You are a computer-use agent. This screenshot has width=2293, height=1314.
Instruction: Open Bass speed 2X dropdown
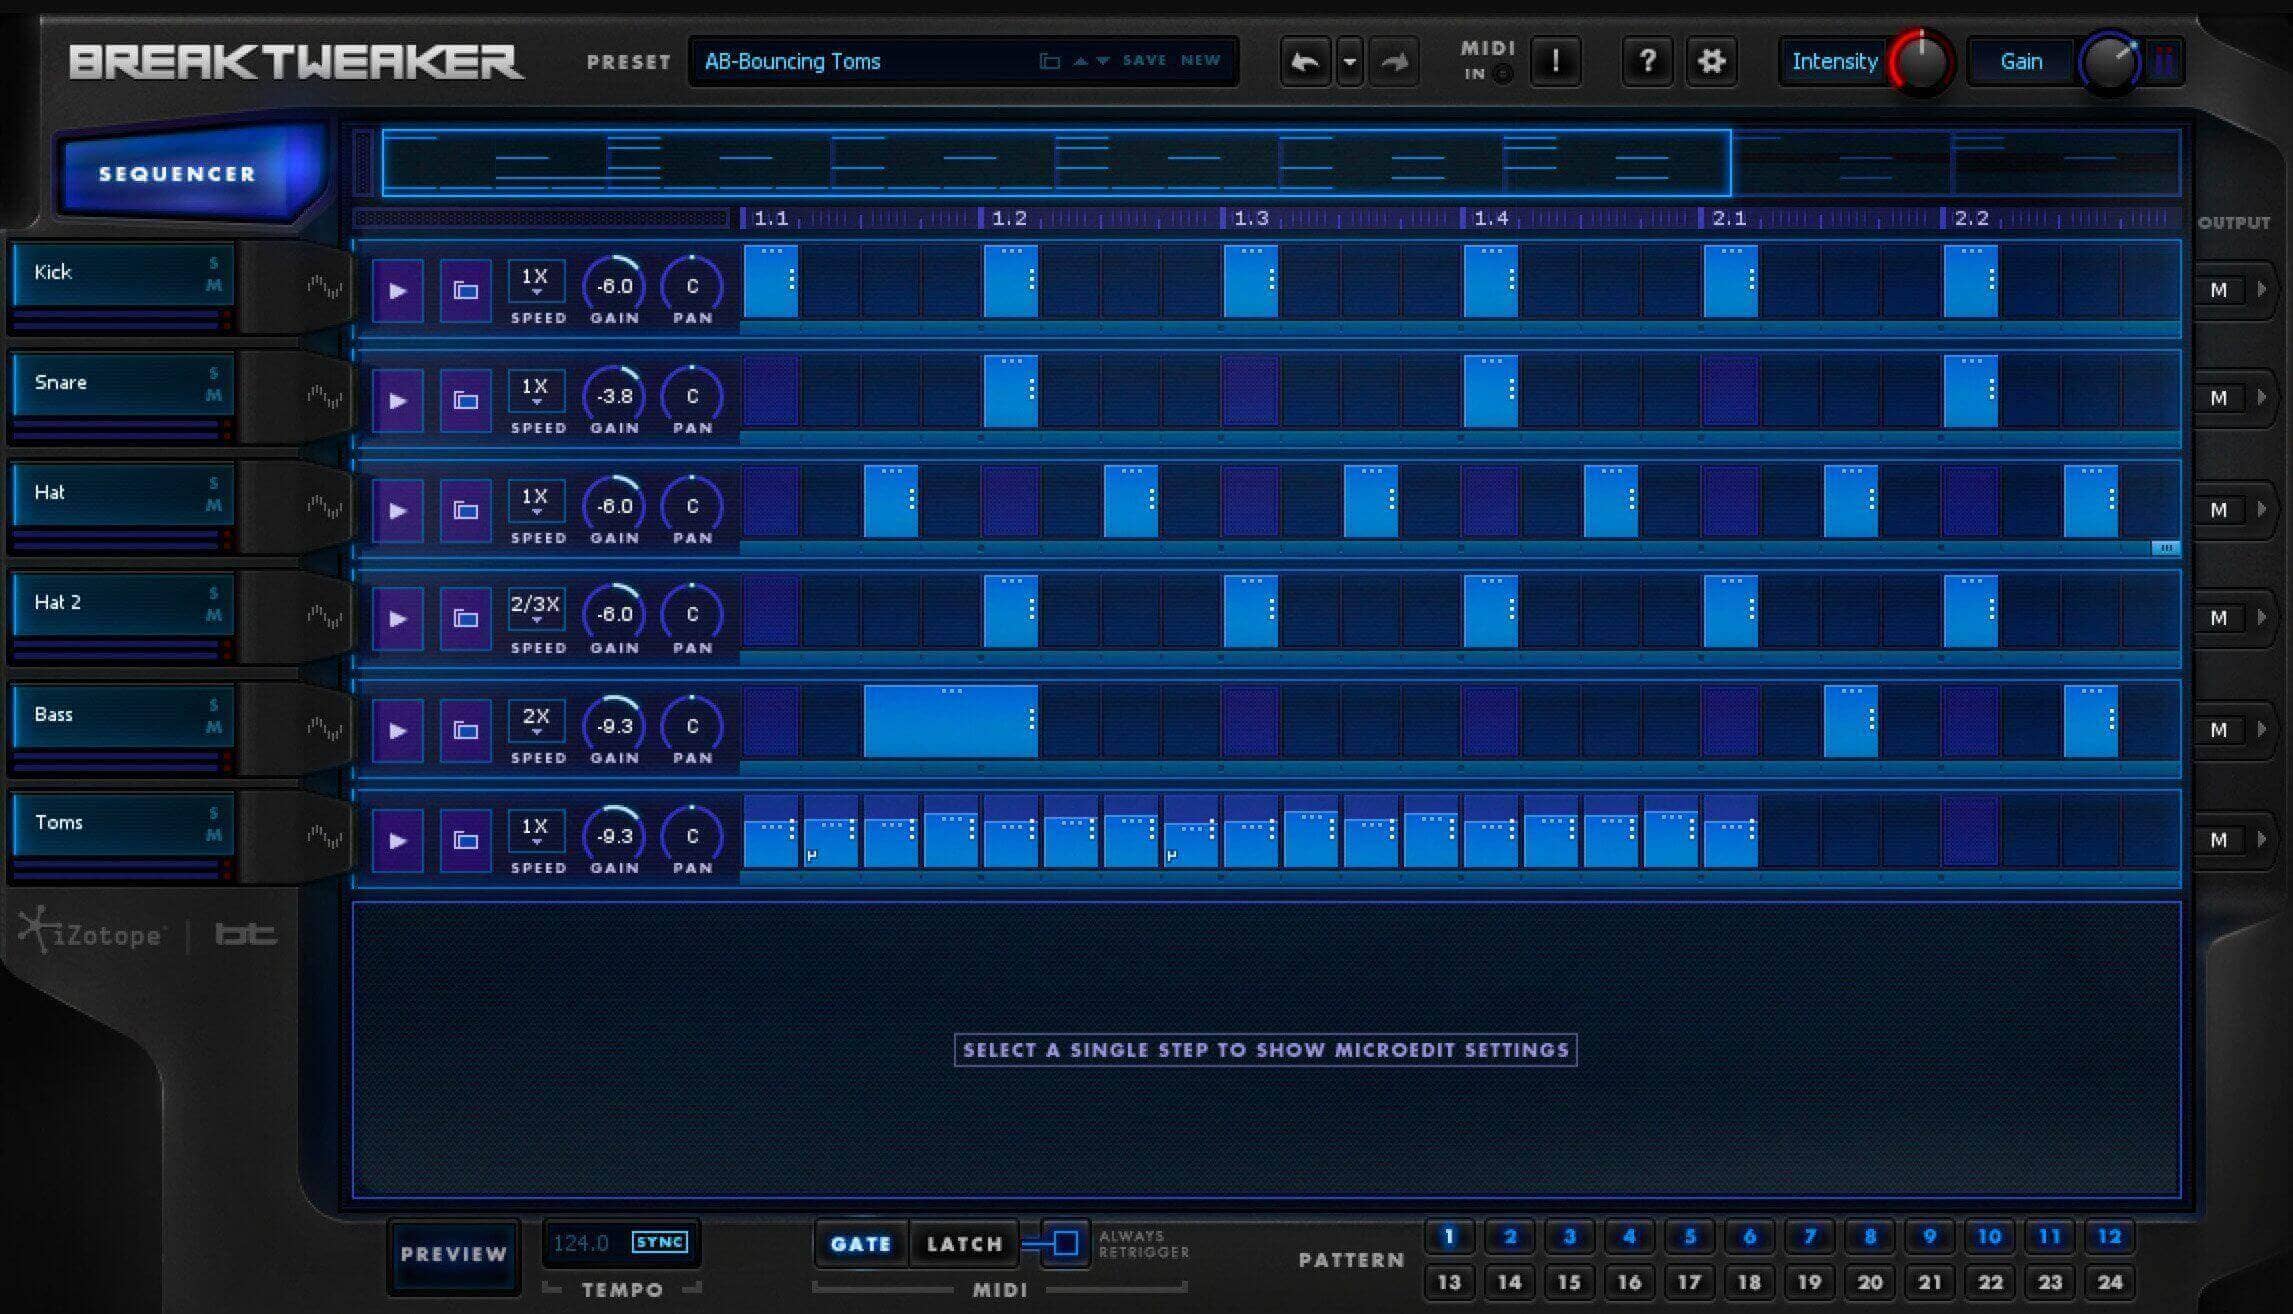[x=536, y=721]
